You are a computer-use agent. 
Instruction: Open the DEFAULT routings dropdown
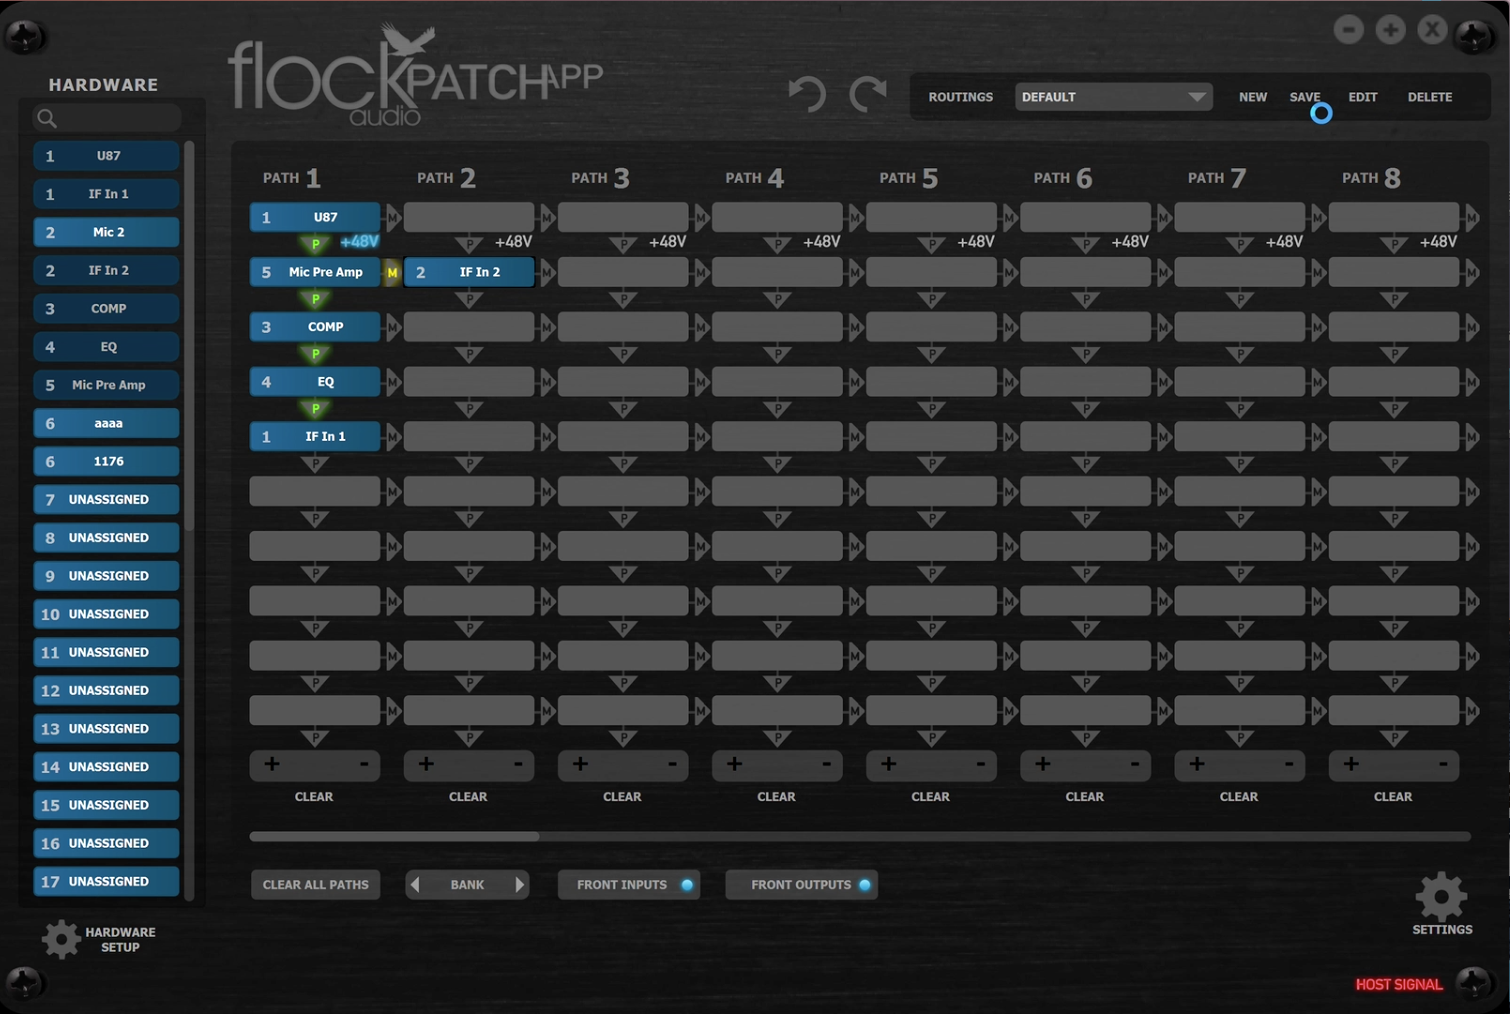[x=1113, y=97]
